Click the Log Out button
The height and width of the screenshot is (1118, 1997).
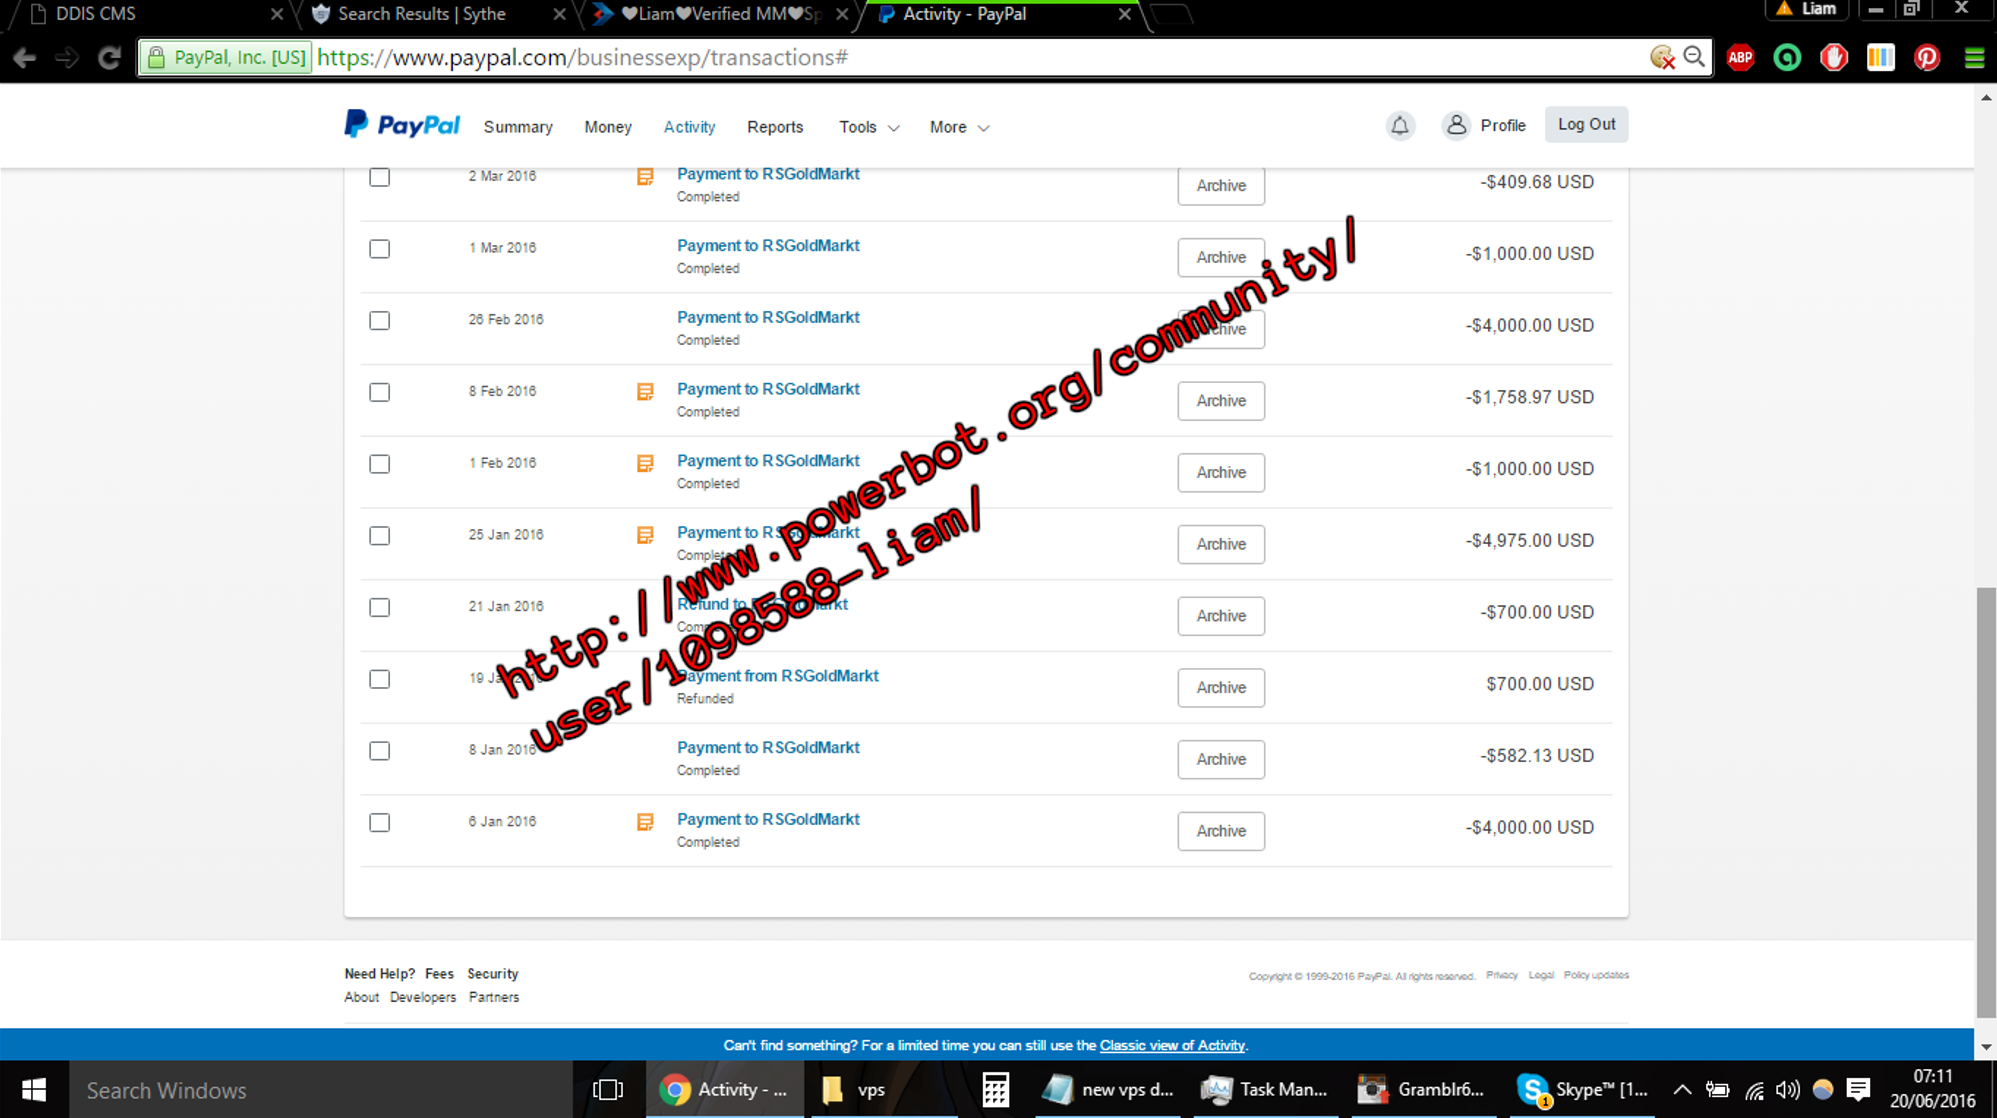[1586, 125]
